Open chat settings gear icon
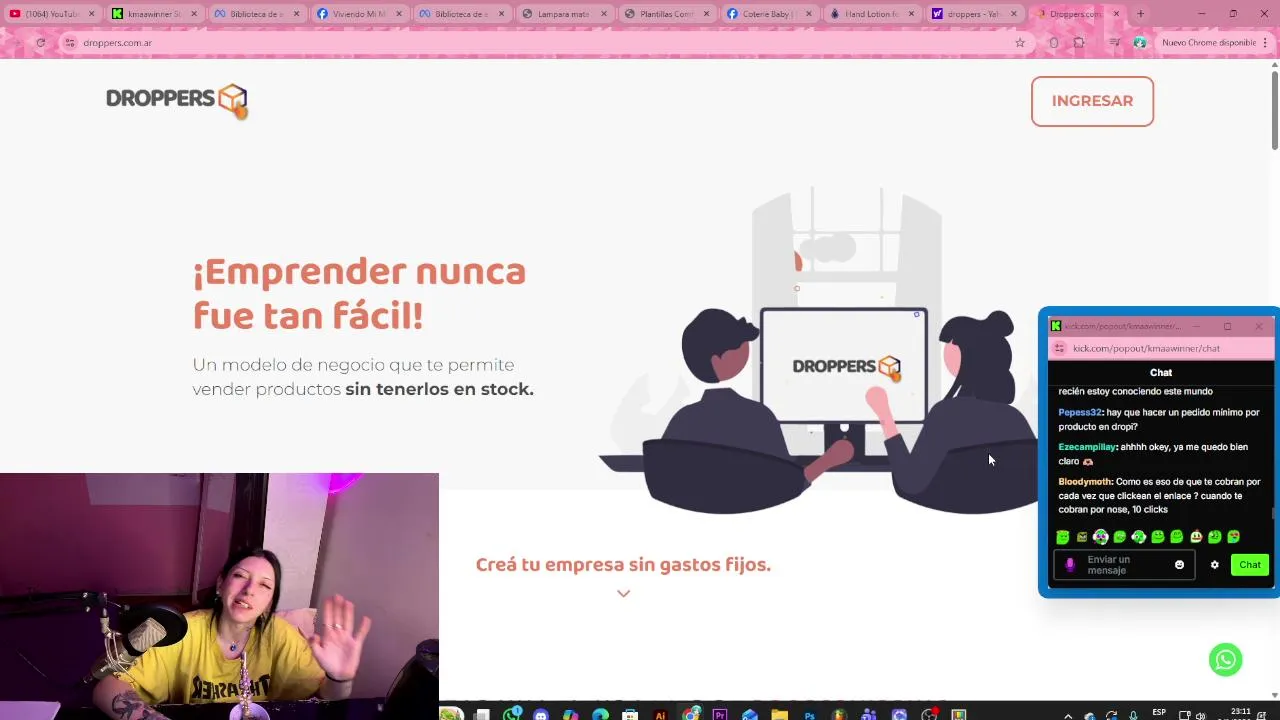Viewport: 1280px width, 720px height. pos(1215,565)
